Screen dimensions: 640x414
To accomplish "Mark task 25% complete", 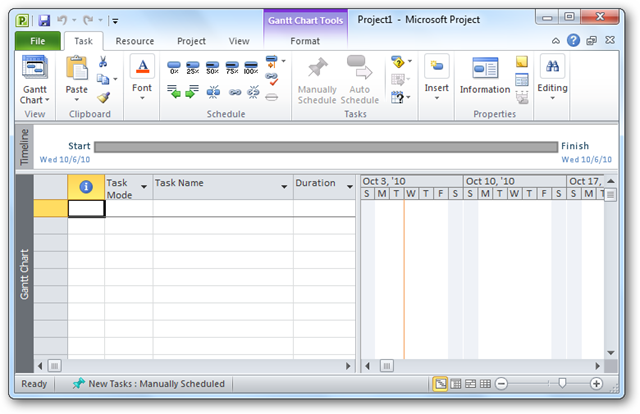I will pos(193,67).
